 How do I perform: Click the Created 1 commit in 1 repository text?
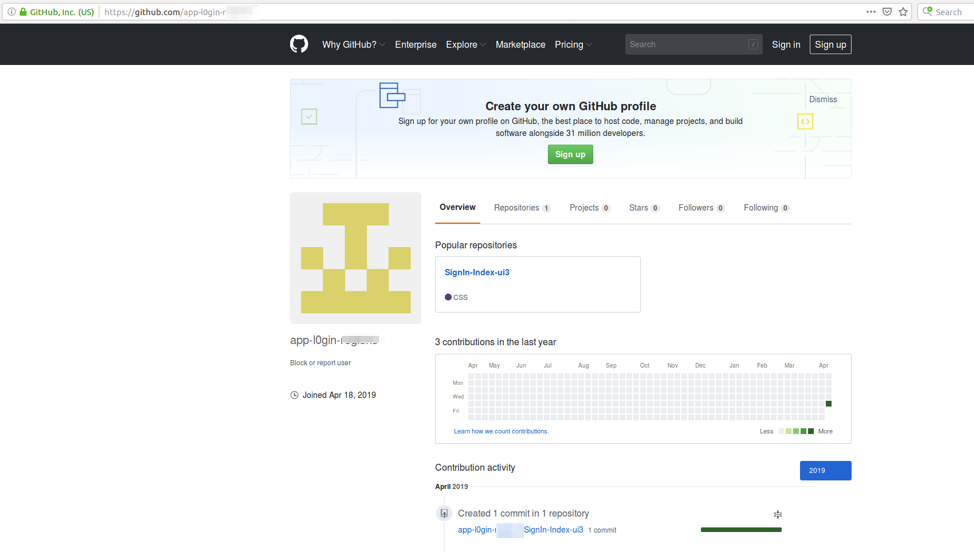(x=524, y=514)
